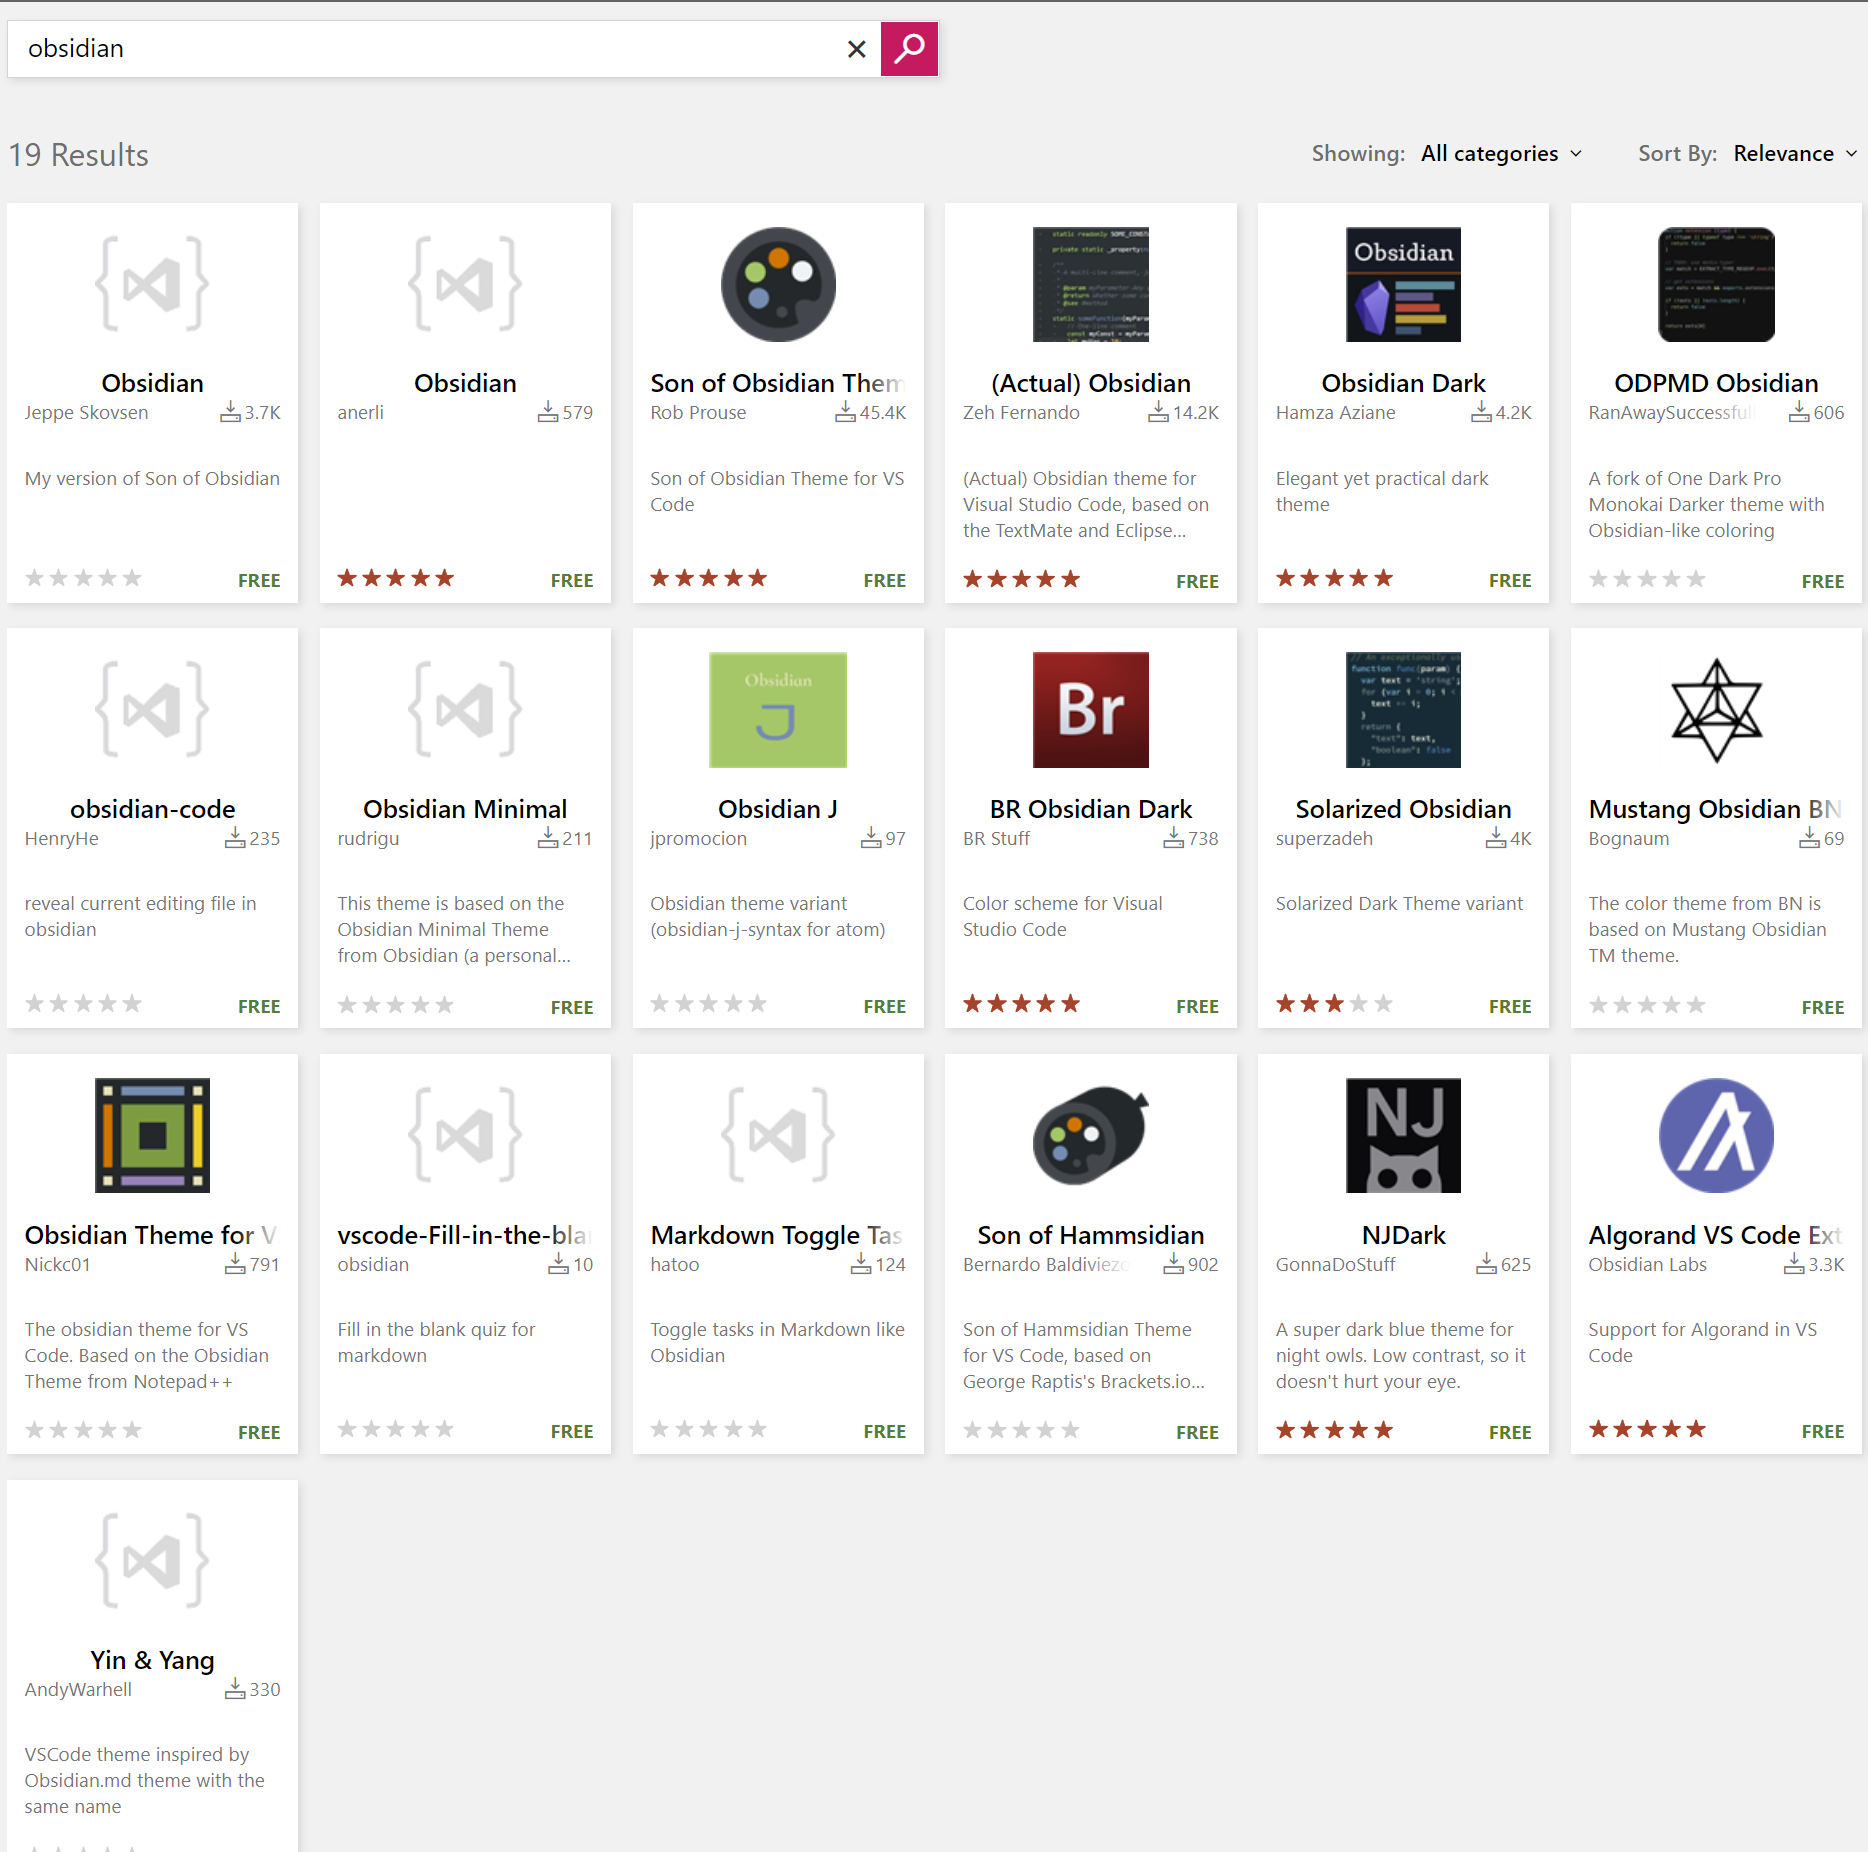1868x1852 pixels.
Task: Clear the search box using the X icon
Action: pos(856,49)
